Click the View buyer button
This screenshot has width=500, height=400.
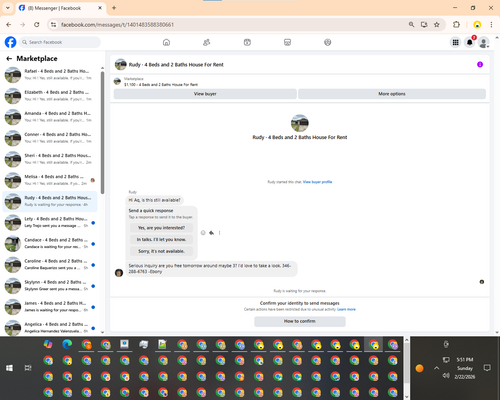(x=205, y=94)
